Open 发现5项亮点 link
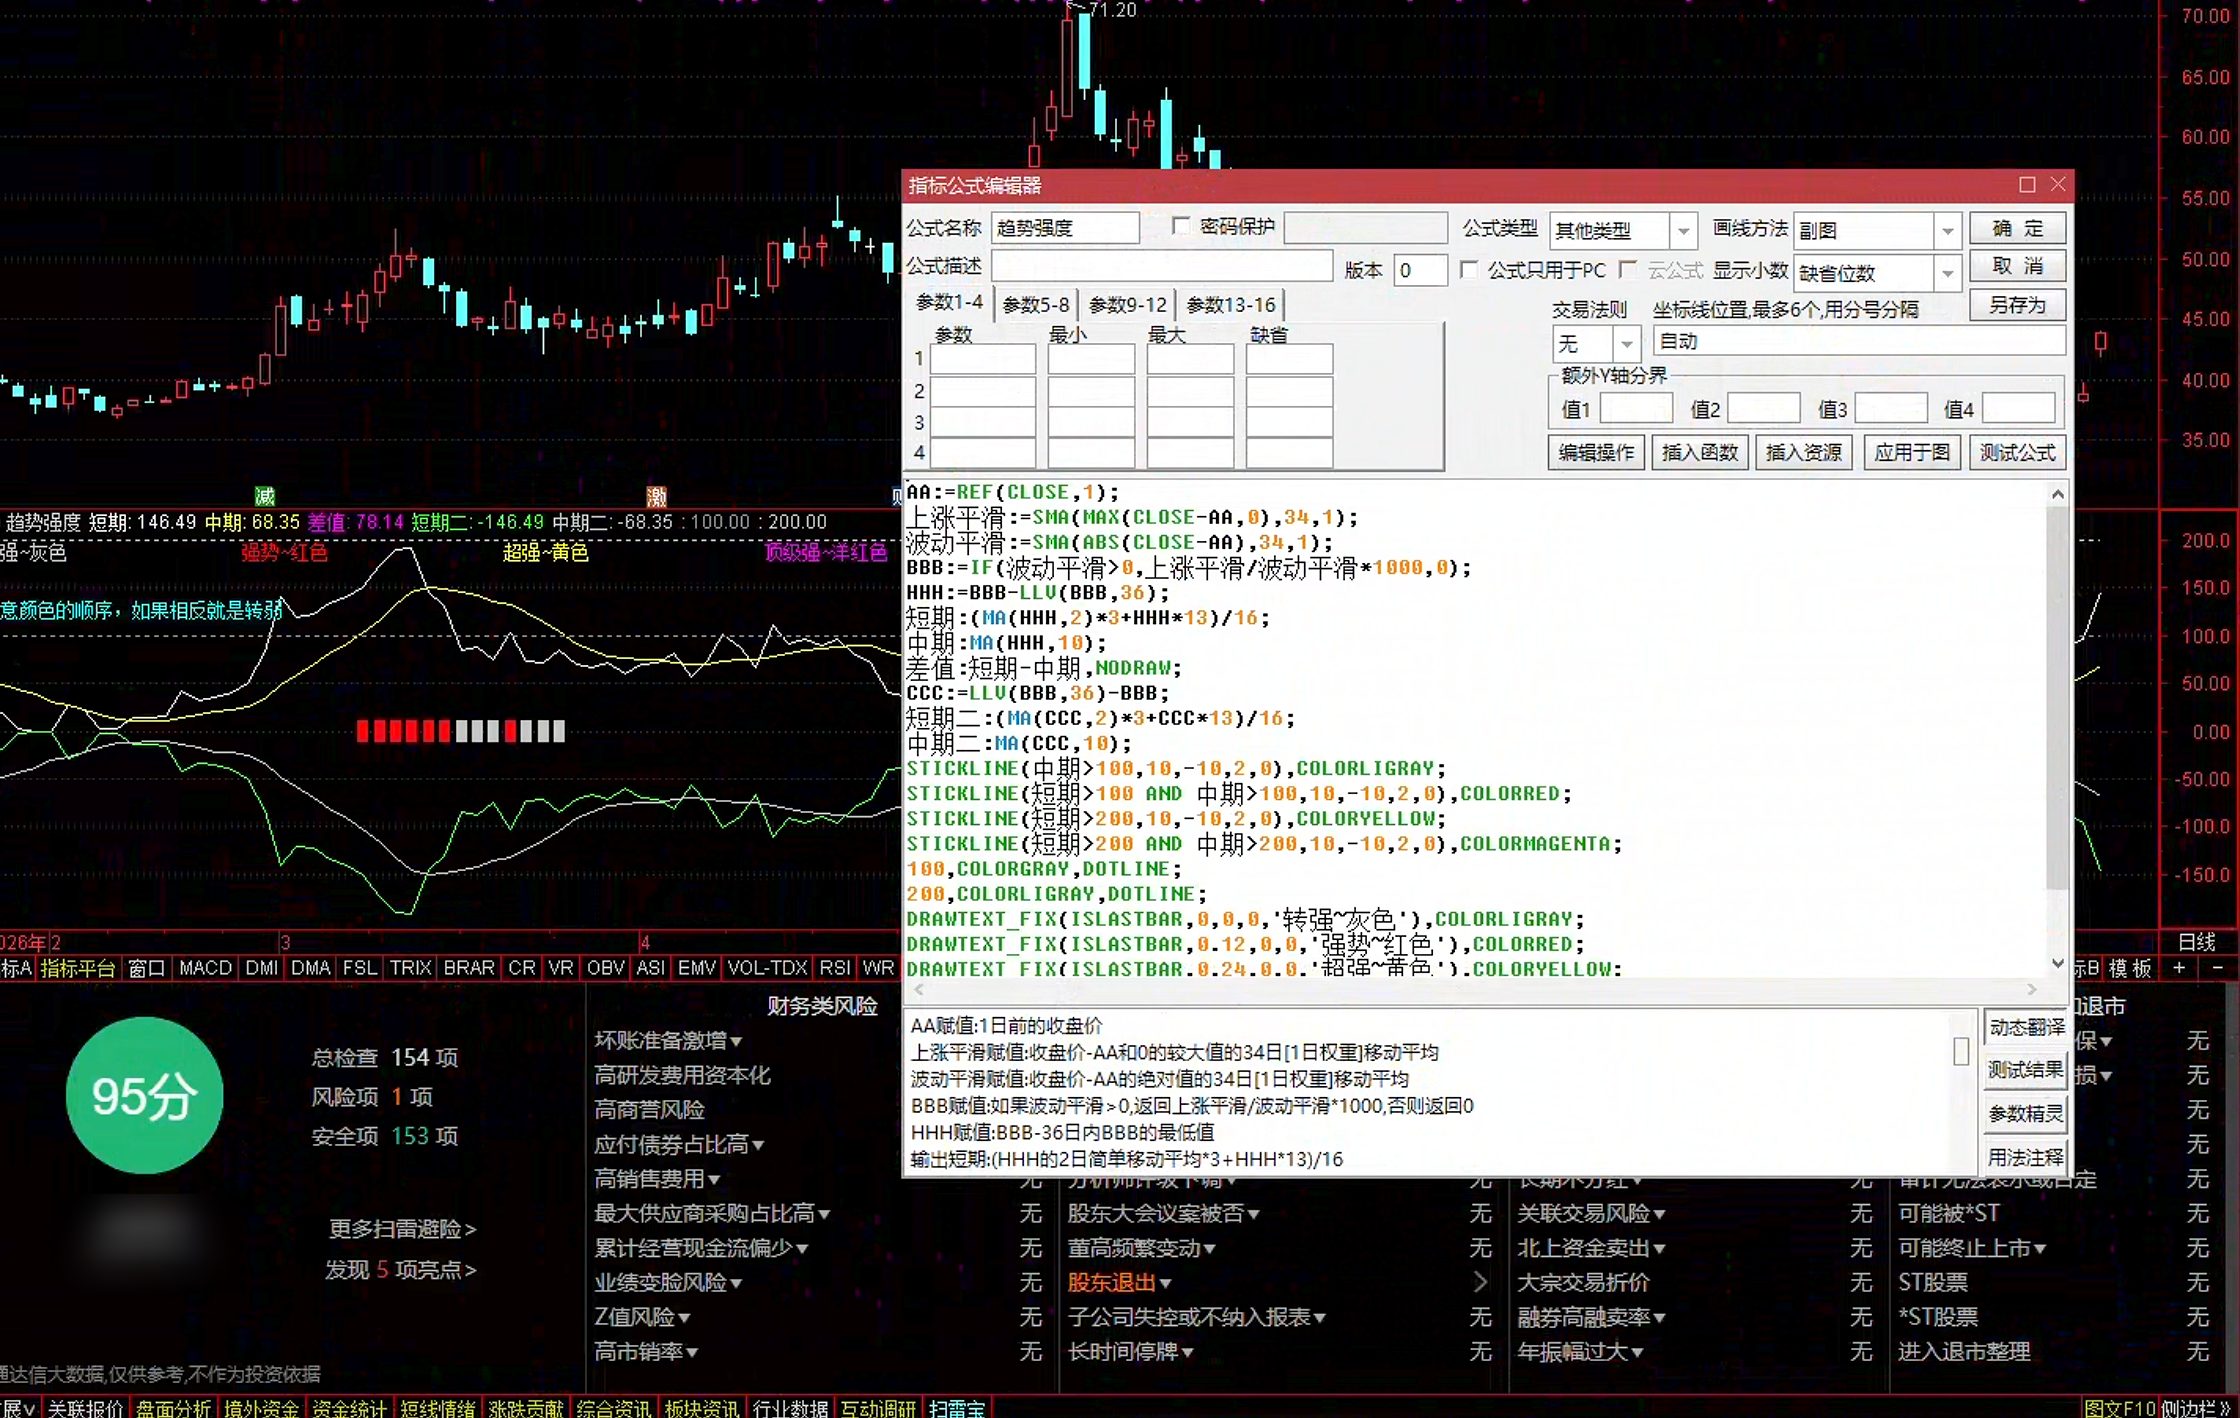 pos(400,1270)
